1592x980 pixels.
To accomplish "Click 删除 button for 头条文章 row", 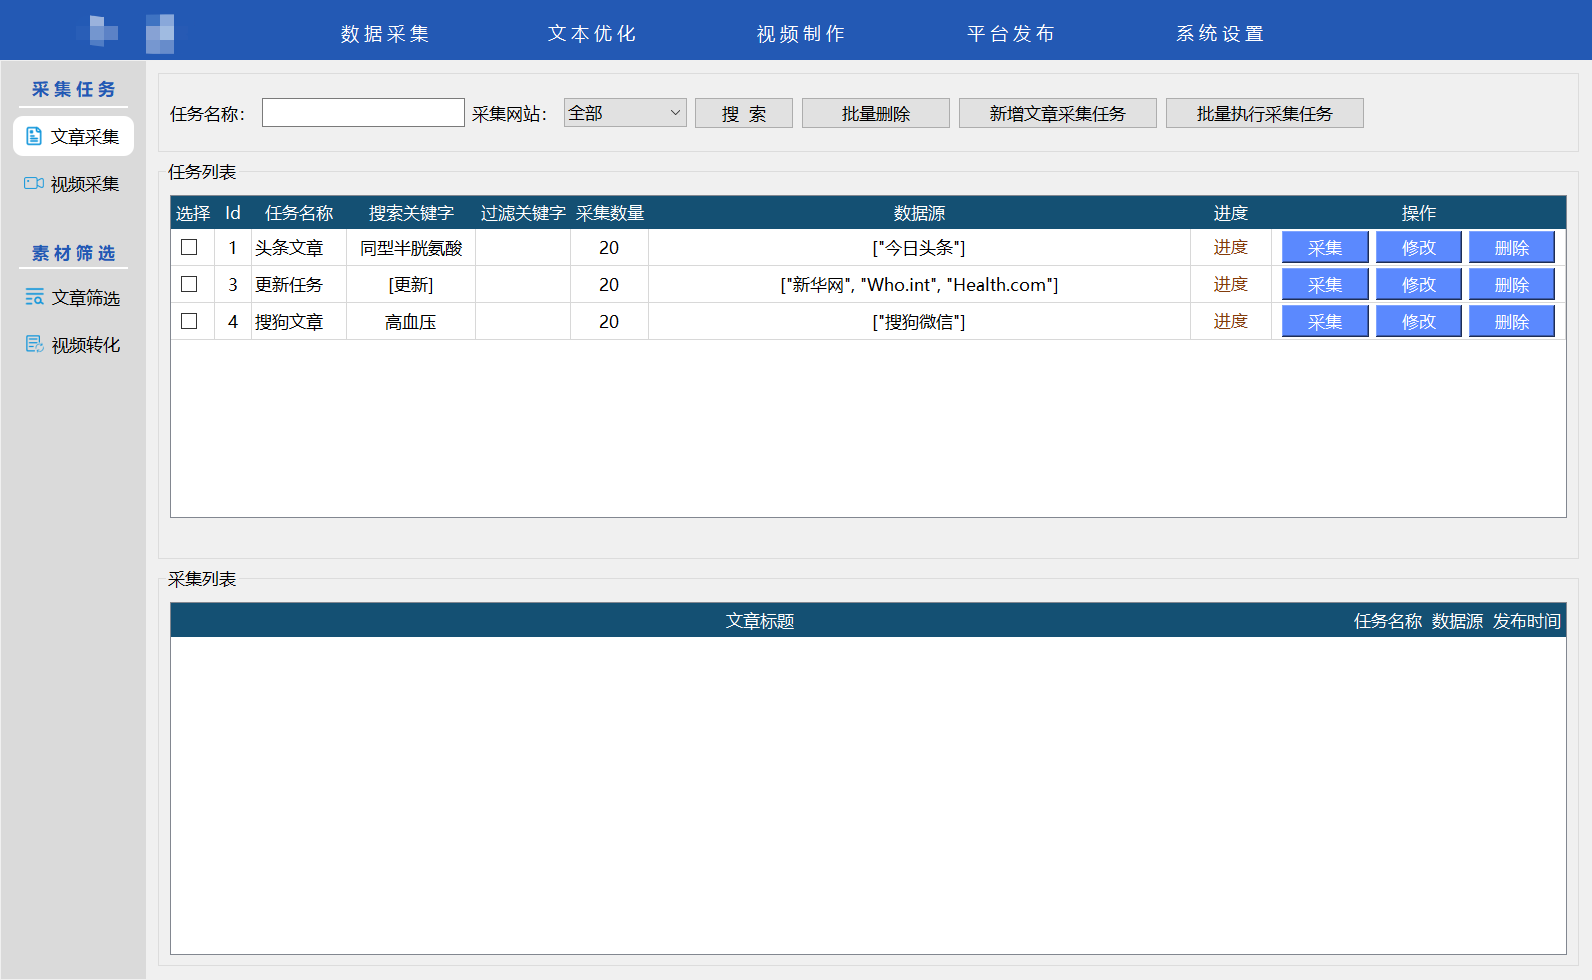I will point(1512,247).
